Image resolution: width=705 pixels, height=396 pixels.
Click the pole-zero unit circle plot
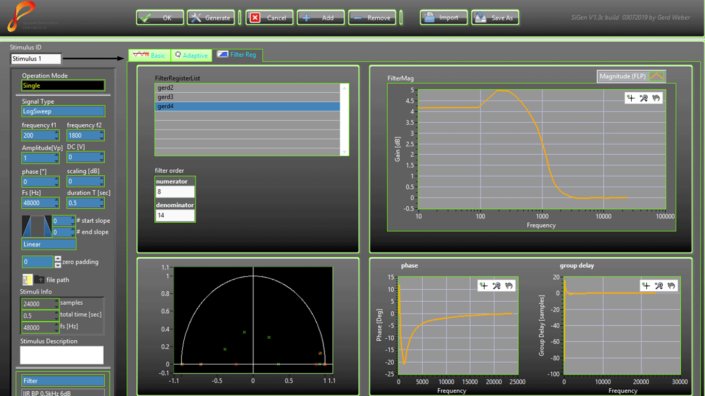click(253, 320)
